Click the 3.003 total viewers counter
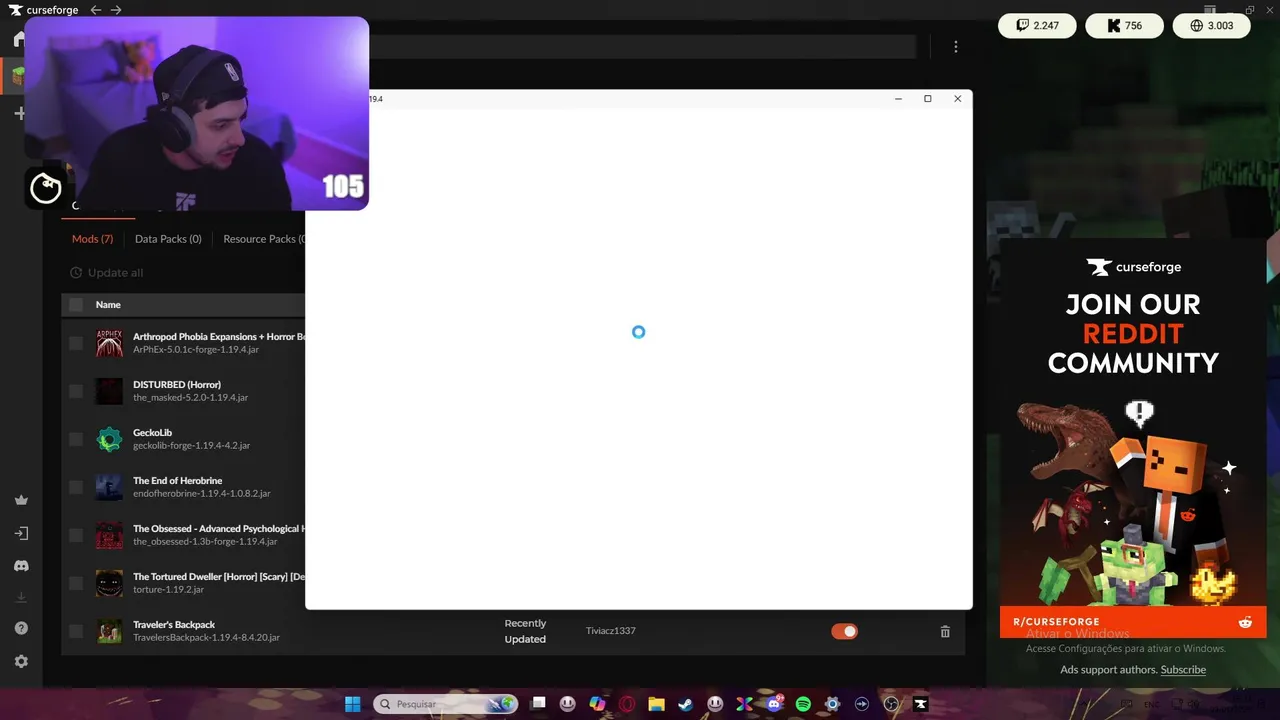1280x720 pixels. 1211,26
